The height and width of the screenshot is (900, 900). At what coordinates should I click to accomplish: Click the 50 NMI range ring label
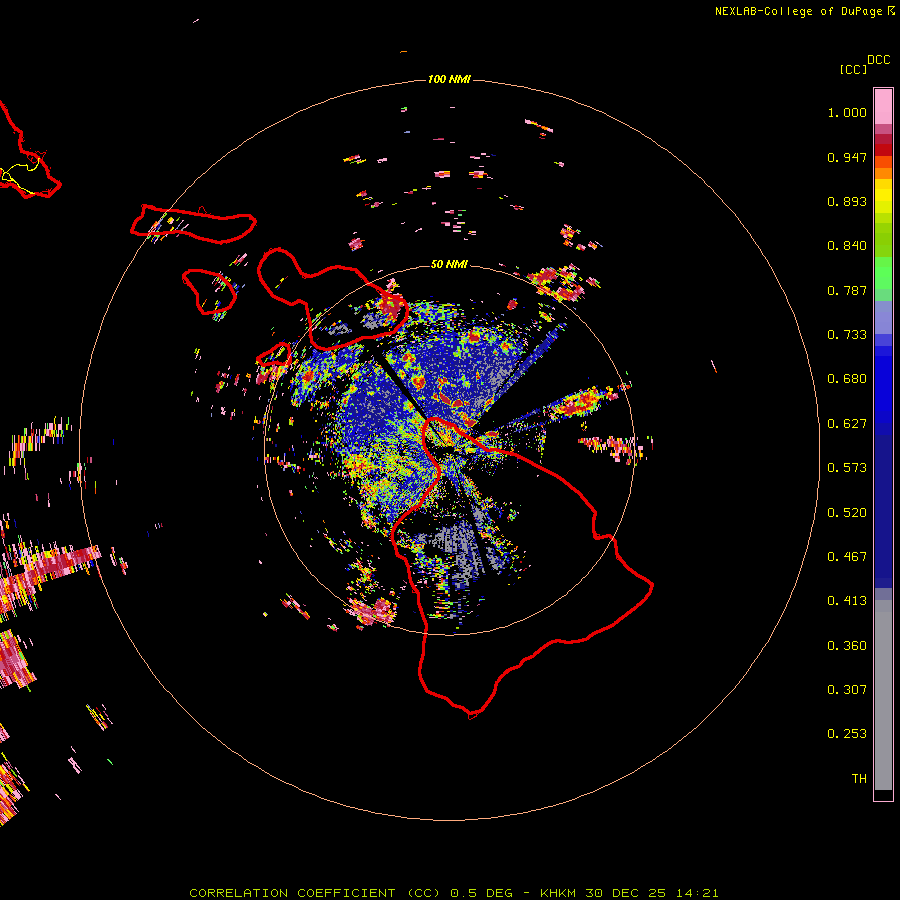point(449,264)
